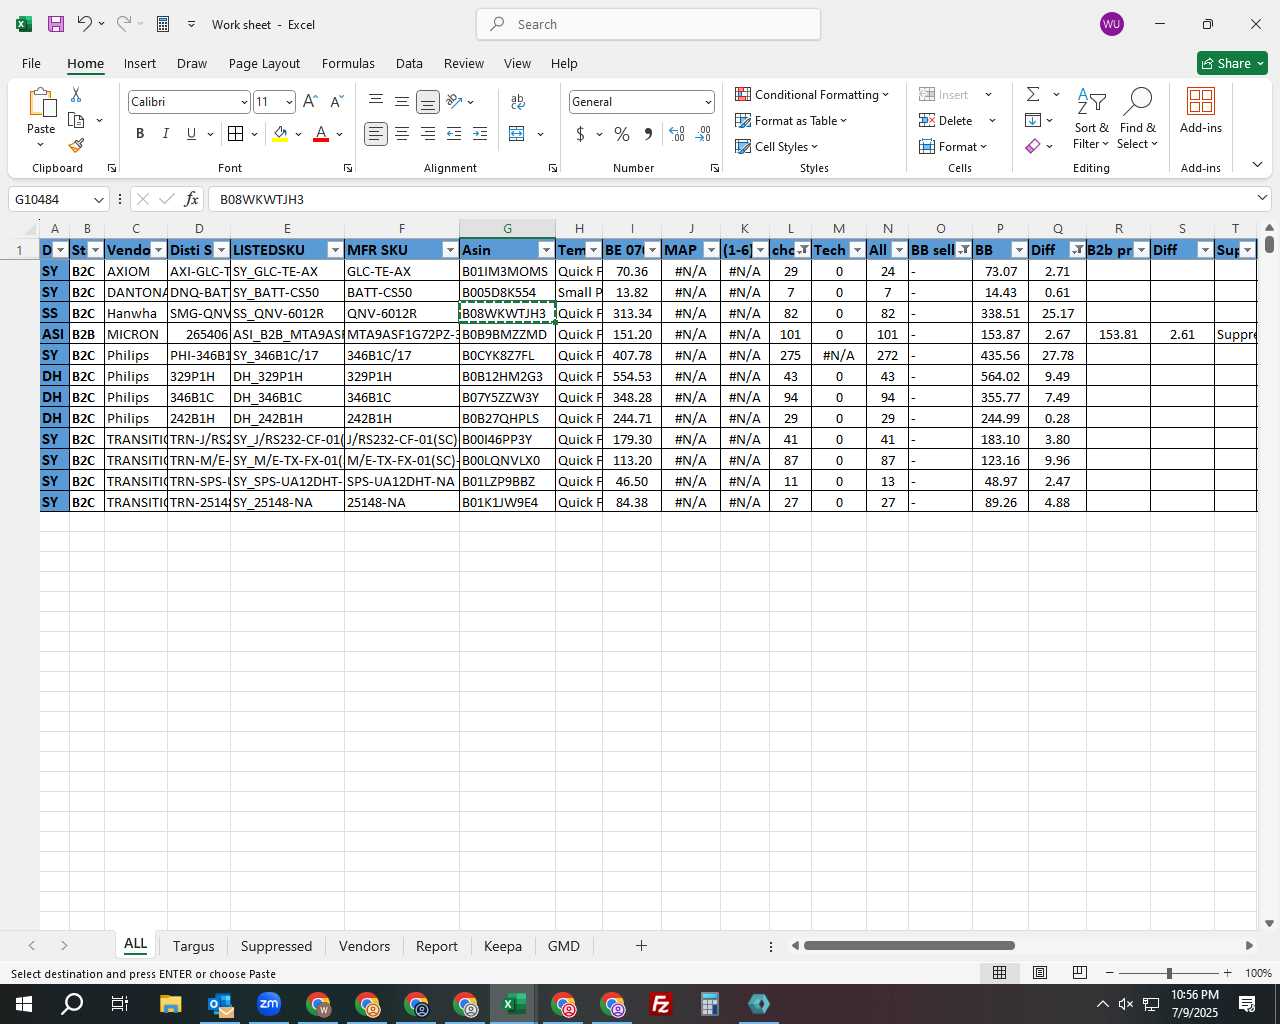
Task: Click the Increase Font Size icon
Action: (310, 101)
